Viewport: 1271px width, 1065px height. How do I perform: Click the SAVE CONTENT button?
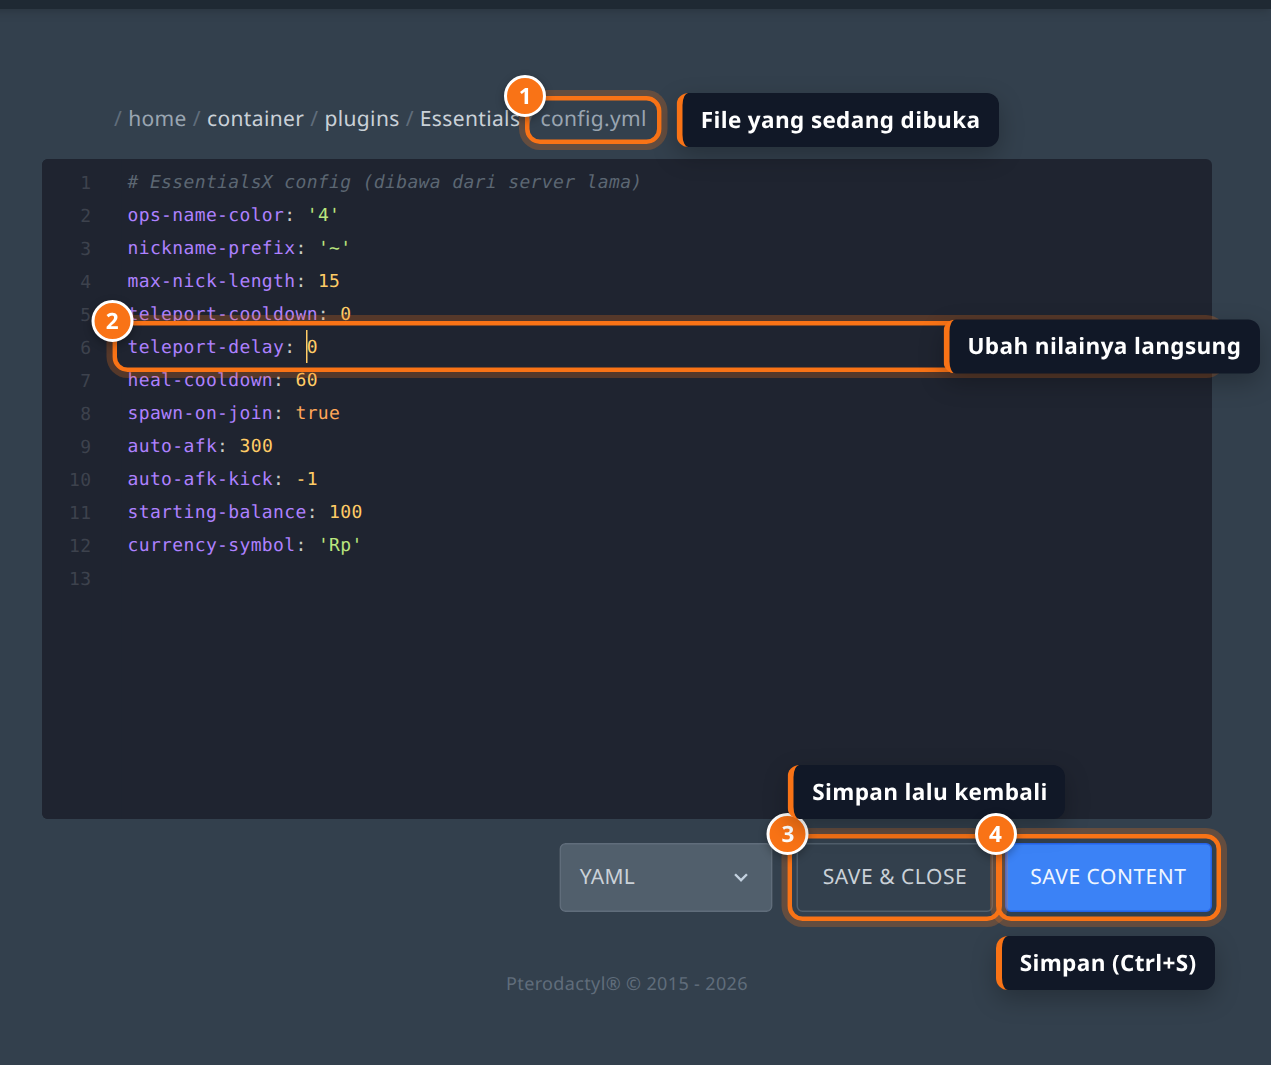coord(1108,877)
